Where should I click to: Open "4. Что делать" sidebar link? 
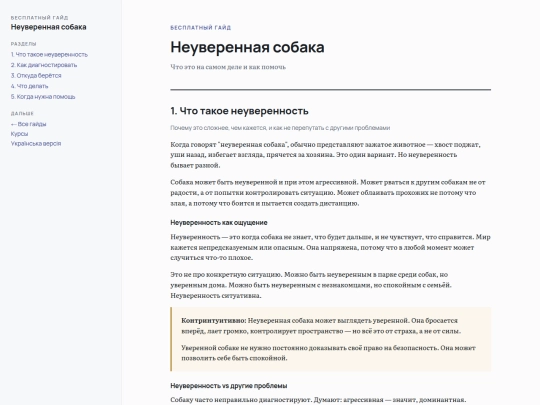(29, 86)
